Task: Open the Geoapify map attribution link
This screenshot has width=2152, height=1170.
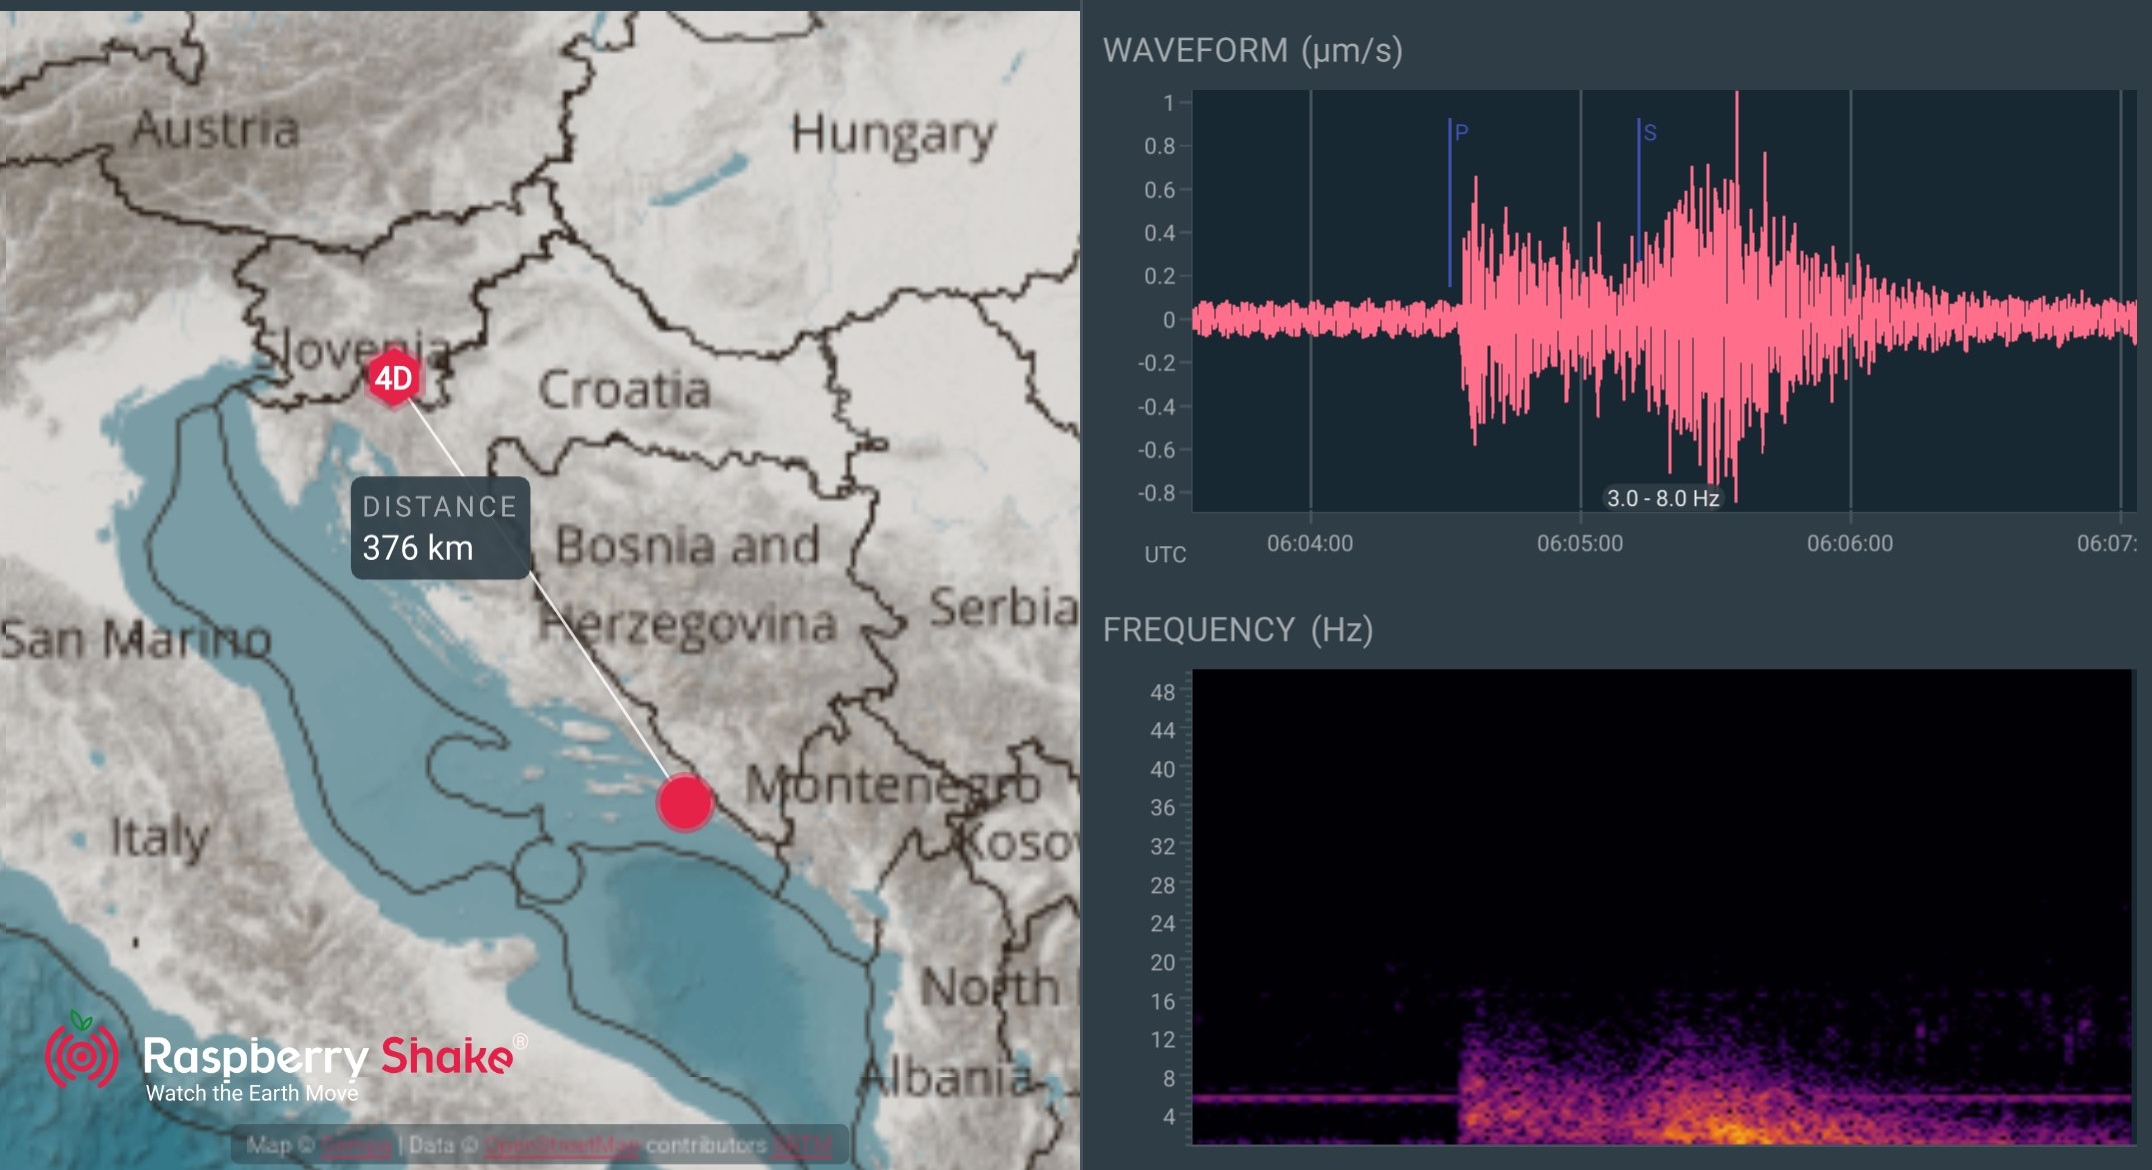Action: pyautogui.click(x=355, y=1145)
